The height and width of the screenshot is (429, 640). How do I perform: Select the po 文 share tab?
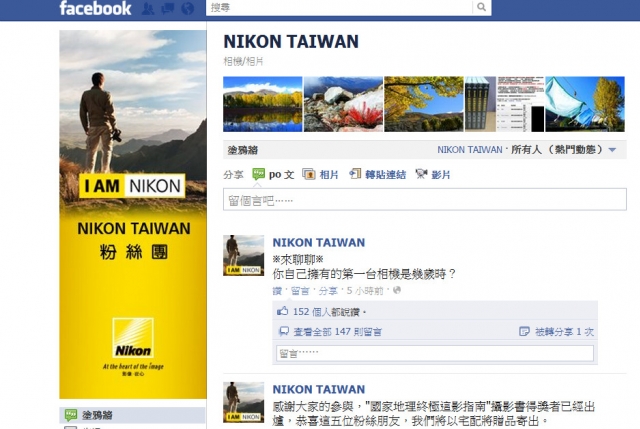[x=273, y=174]
